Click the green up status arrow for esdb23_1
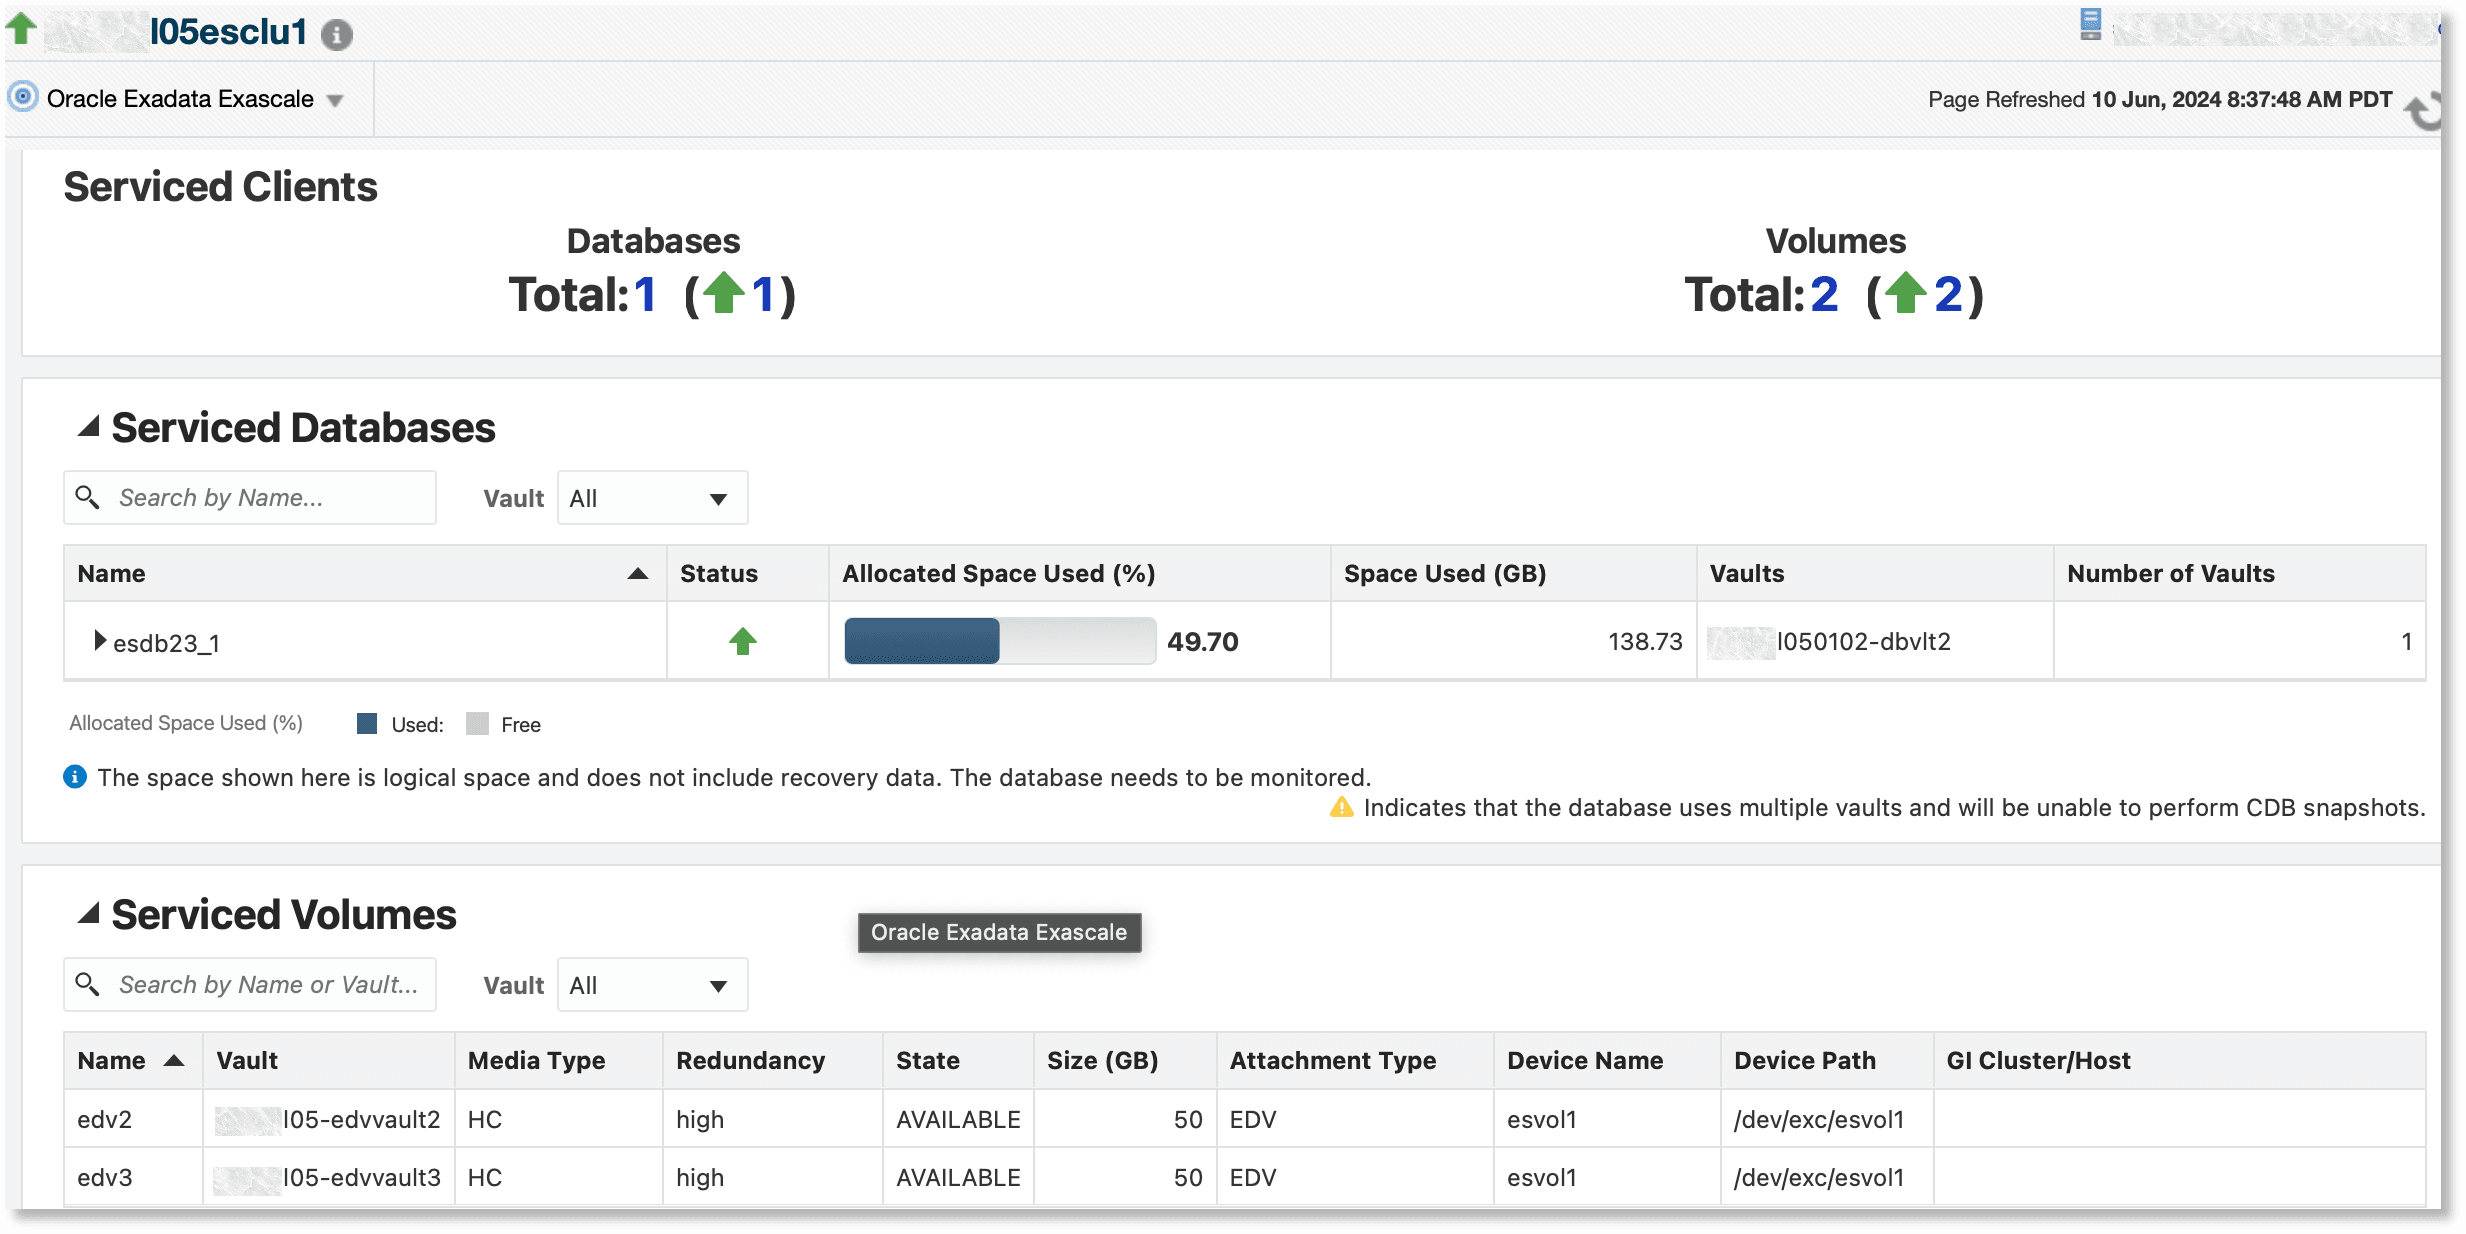The height and width of the screenshot is (1234, 2466). pyautogui.click(x=742, y=641)
